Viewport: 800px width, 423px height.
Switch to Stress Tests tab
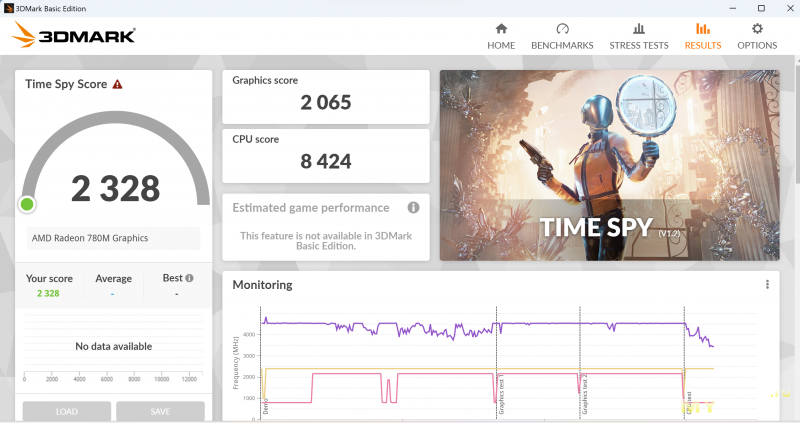638,36
